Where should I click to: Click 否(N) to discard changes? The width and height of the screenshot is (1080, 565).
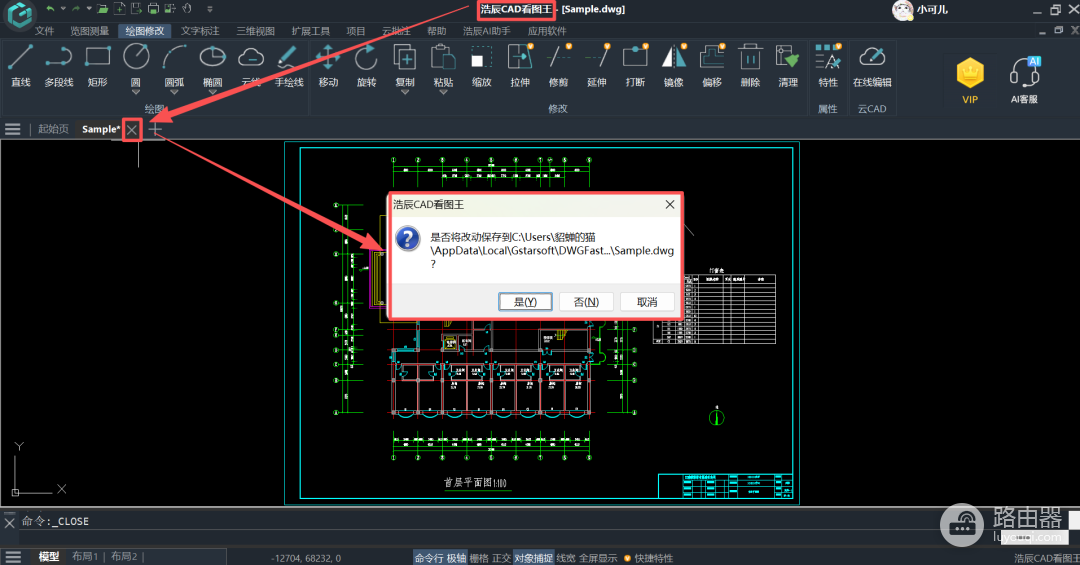[586, 302]
